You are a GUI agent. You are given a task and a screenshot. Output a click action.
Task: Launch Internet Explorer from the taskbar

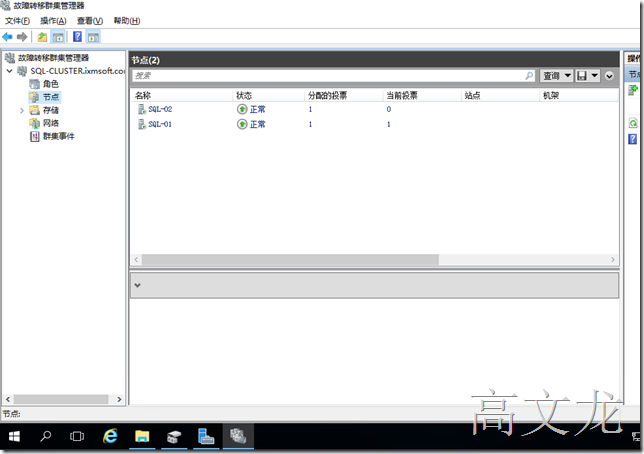point(110,436)
